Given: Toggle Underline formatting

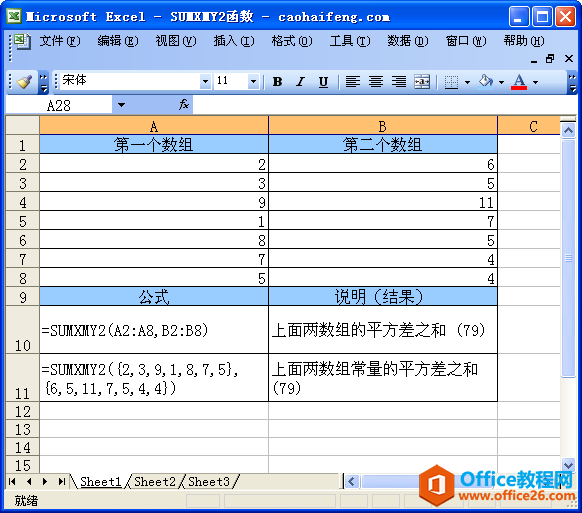Looking at the screenshot, I should coord(323,81).
